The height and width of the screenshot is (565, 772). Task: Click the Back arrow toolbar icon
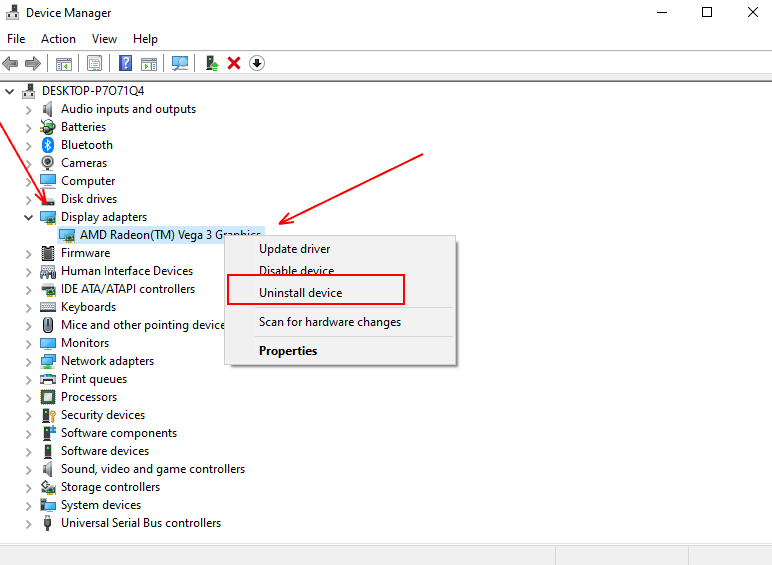coord(10,63)
